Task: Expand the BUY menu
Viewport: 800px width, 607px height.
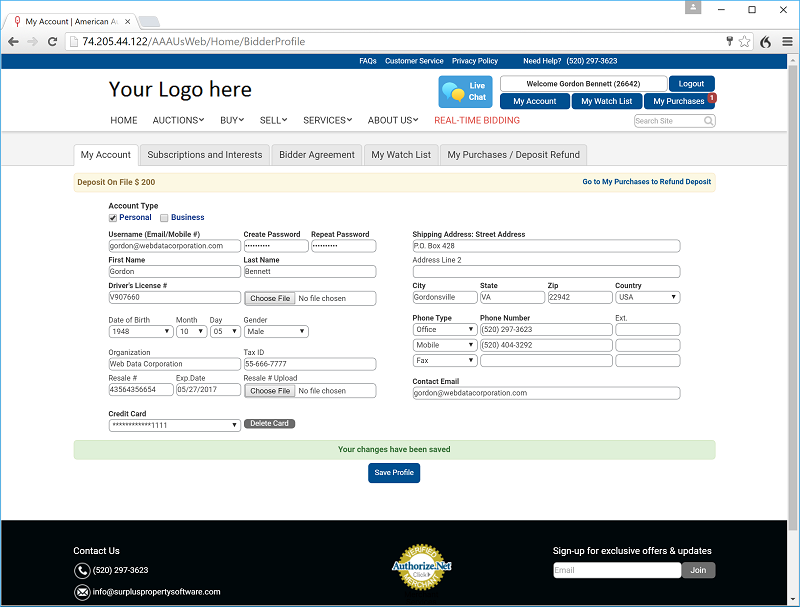Action: 232,120
